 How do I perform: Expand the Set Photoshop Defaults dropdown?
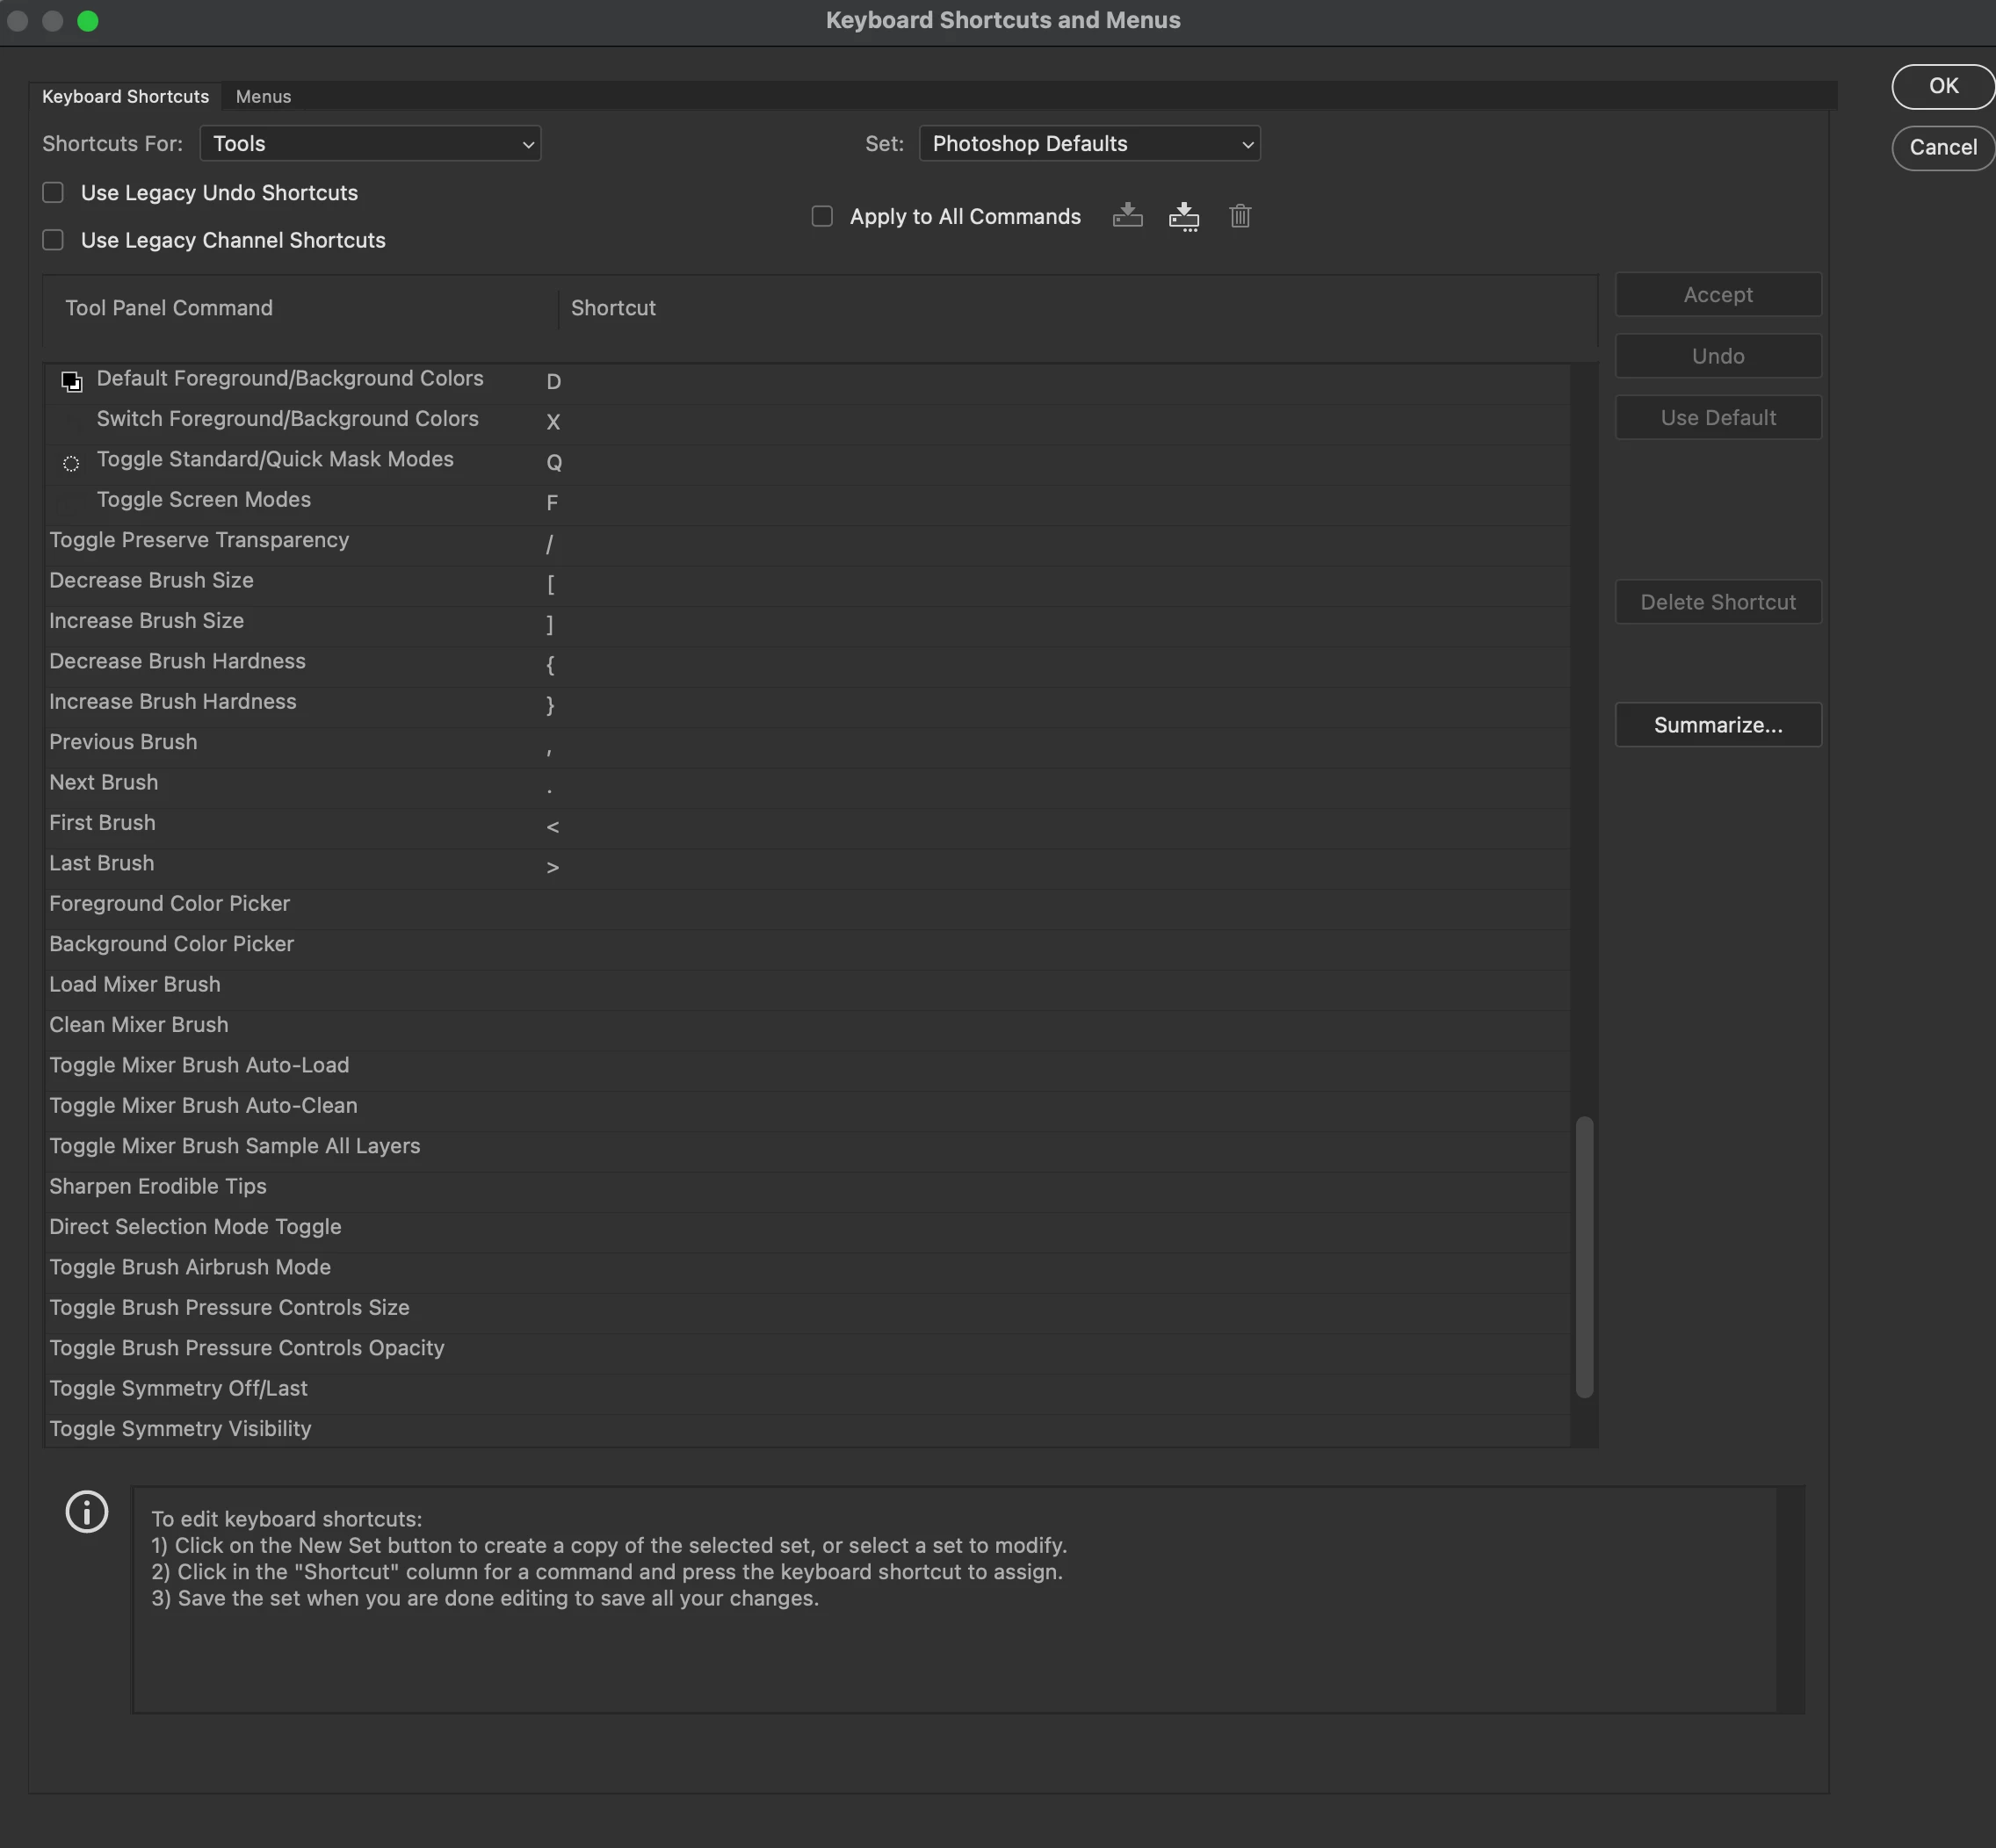coord(1089,144)
